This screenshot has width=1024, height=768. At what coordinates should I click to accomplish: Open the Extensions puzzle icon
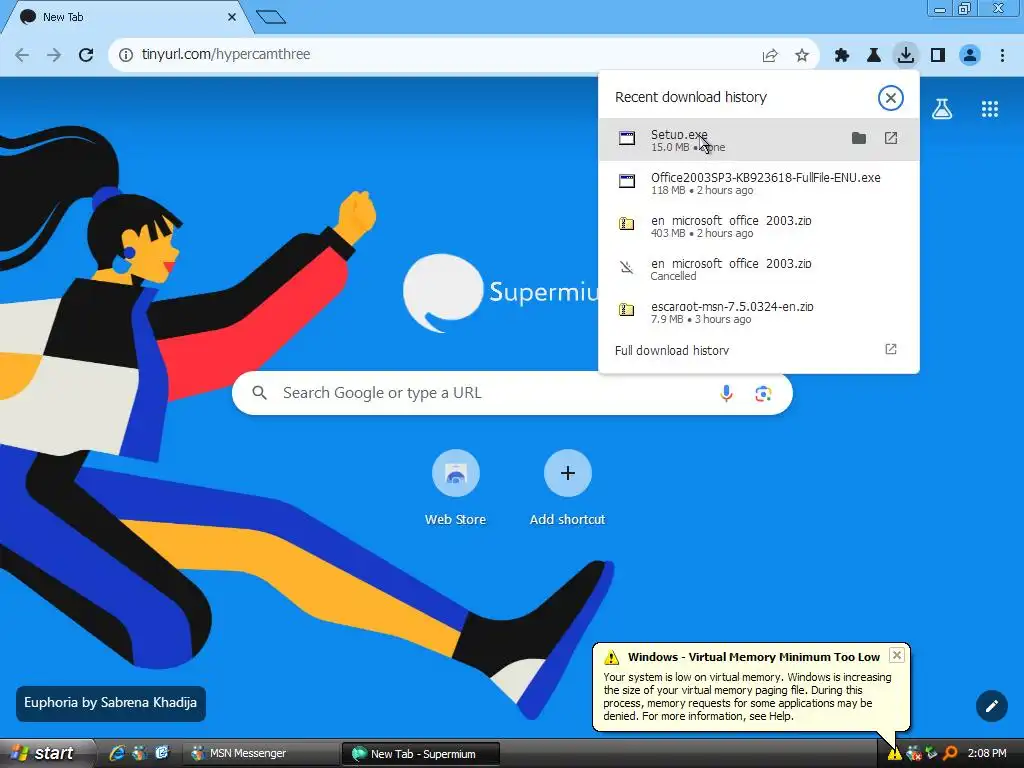(x=842, y=56)
